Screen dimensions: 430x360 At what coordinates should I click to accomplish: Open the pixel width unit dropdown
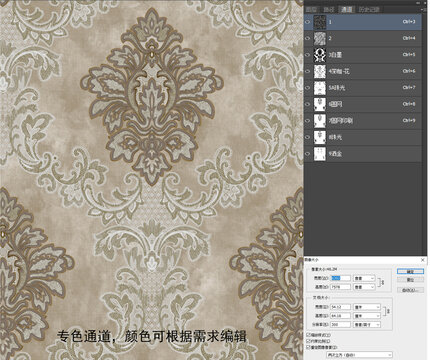coord(364,278)
